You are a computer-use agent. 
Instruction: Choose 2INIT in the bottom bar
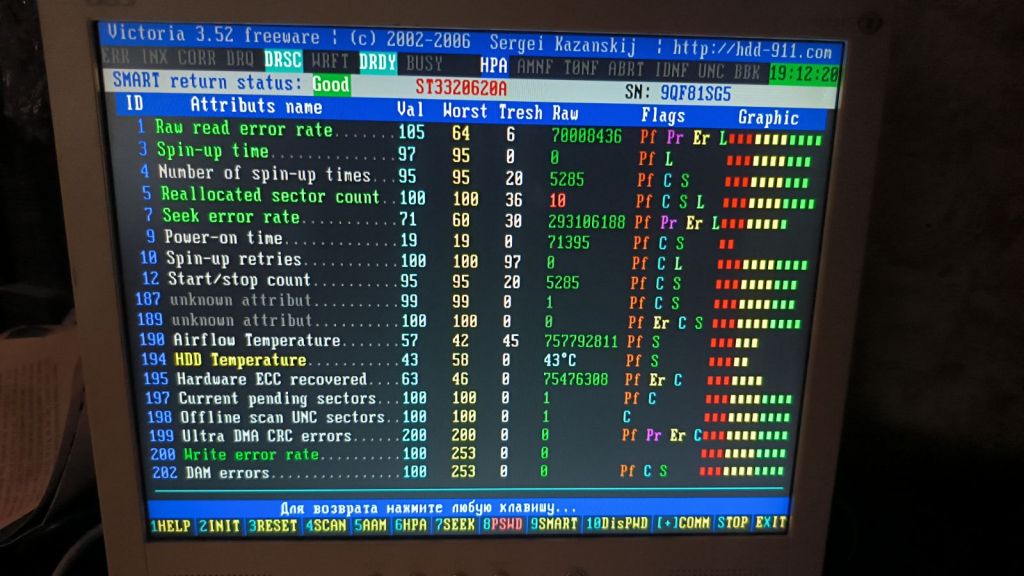click(220, 526)
